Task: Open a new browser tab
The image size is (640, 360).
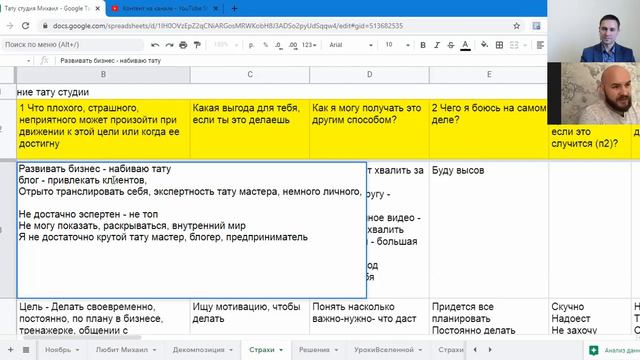Action: tap(234, 8)
